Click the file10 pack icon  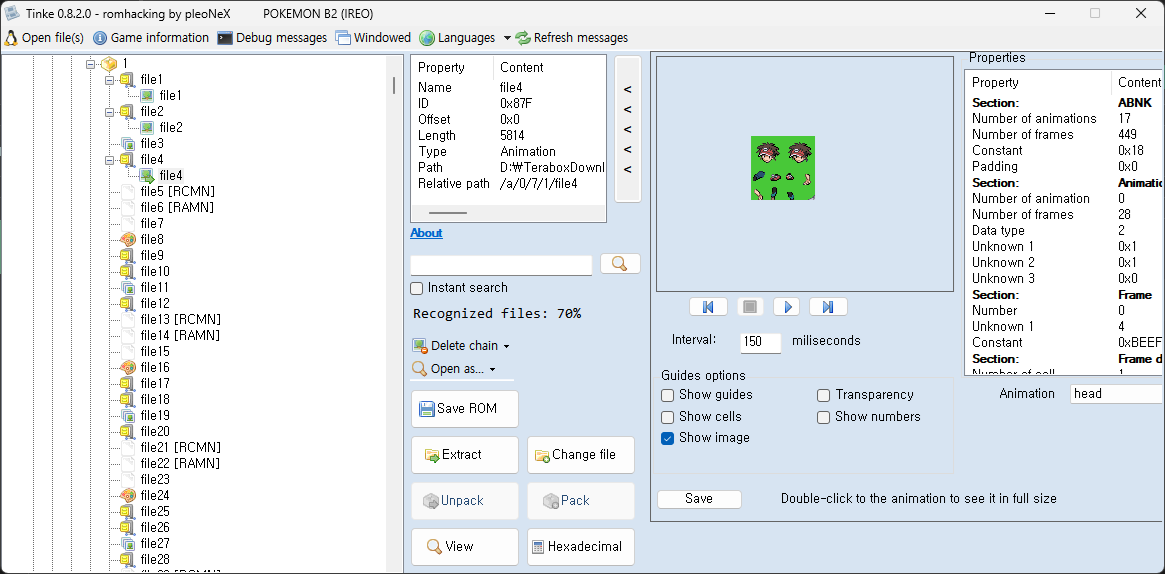pyautogui.click(x=127, y=271)
